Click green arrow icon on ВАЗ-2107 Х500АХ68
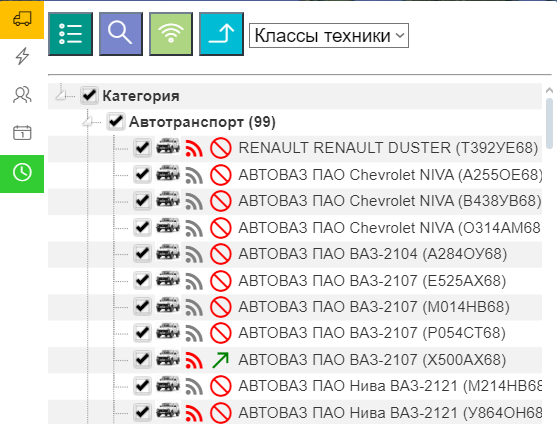The width and height of the screenshot is (557, 424). 221,360
